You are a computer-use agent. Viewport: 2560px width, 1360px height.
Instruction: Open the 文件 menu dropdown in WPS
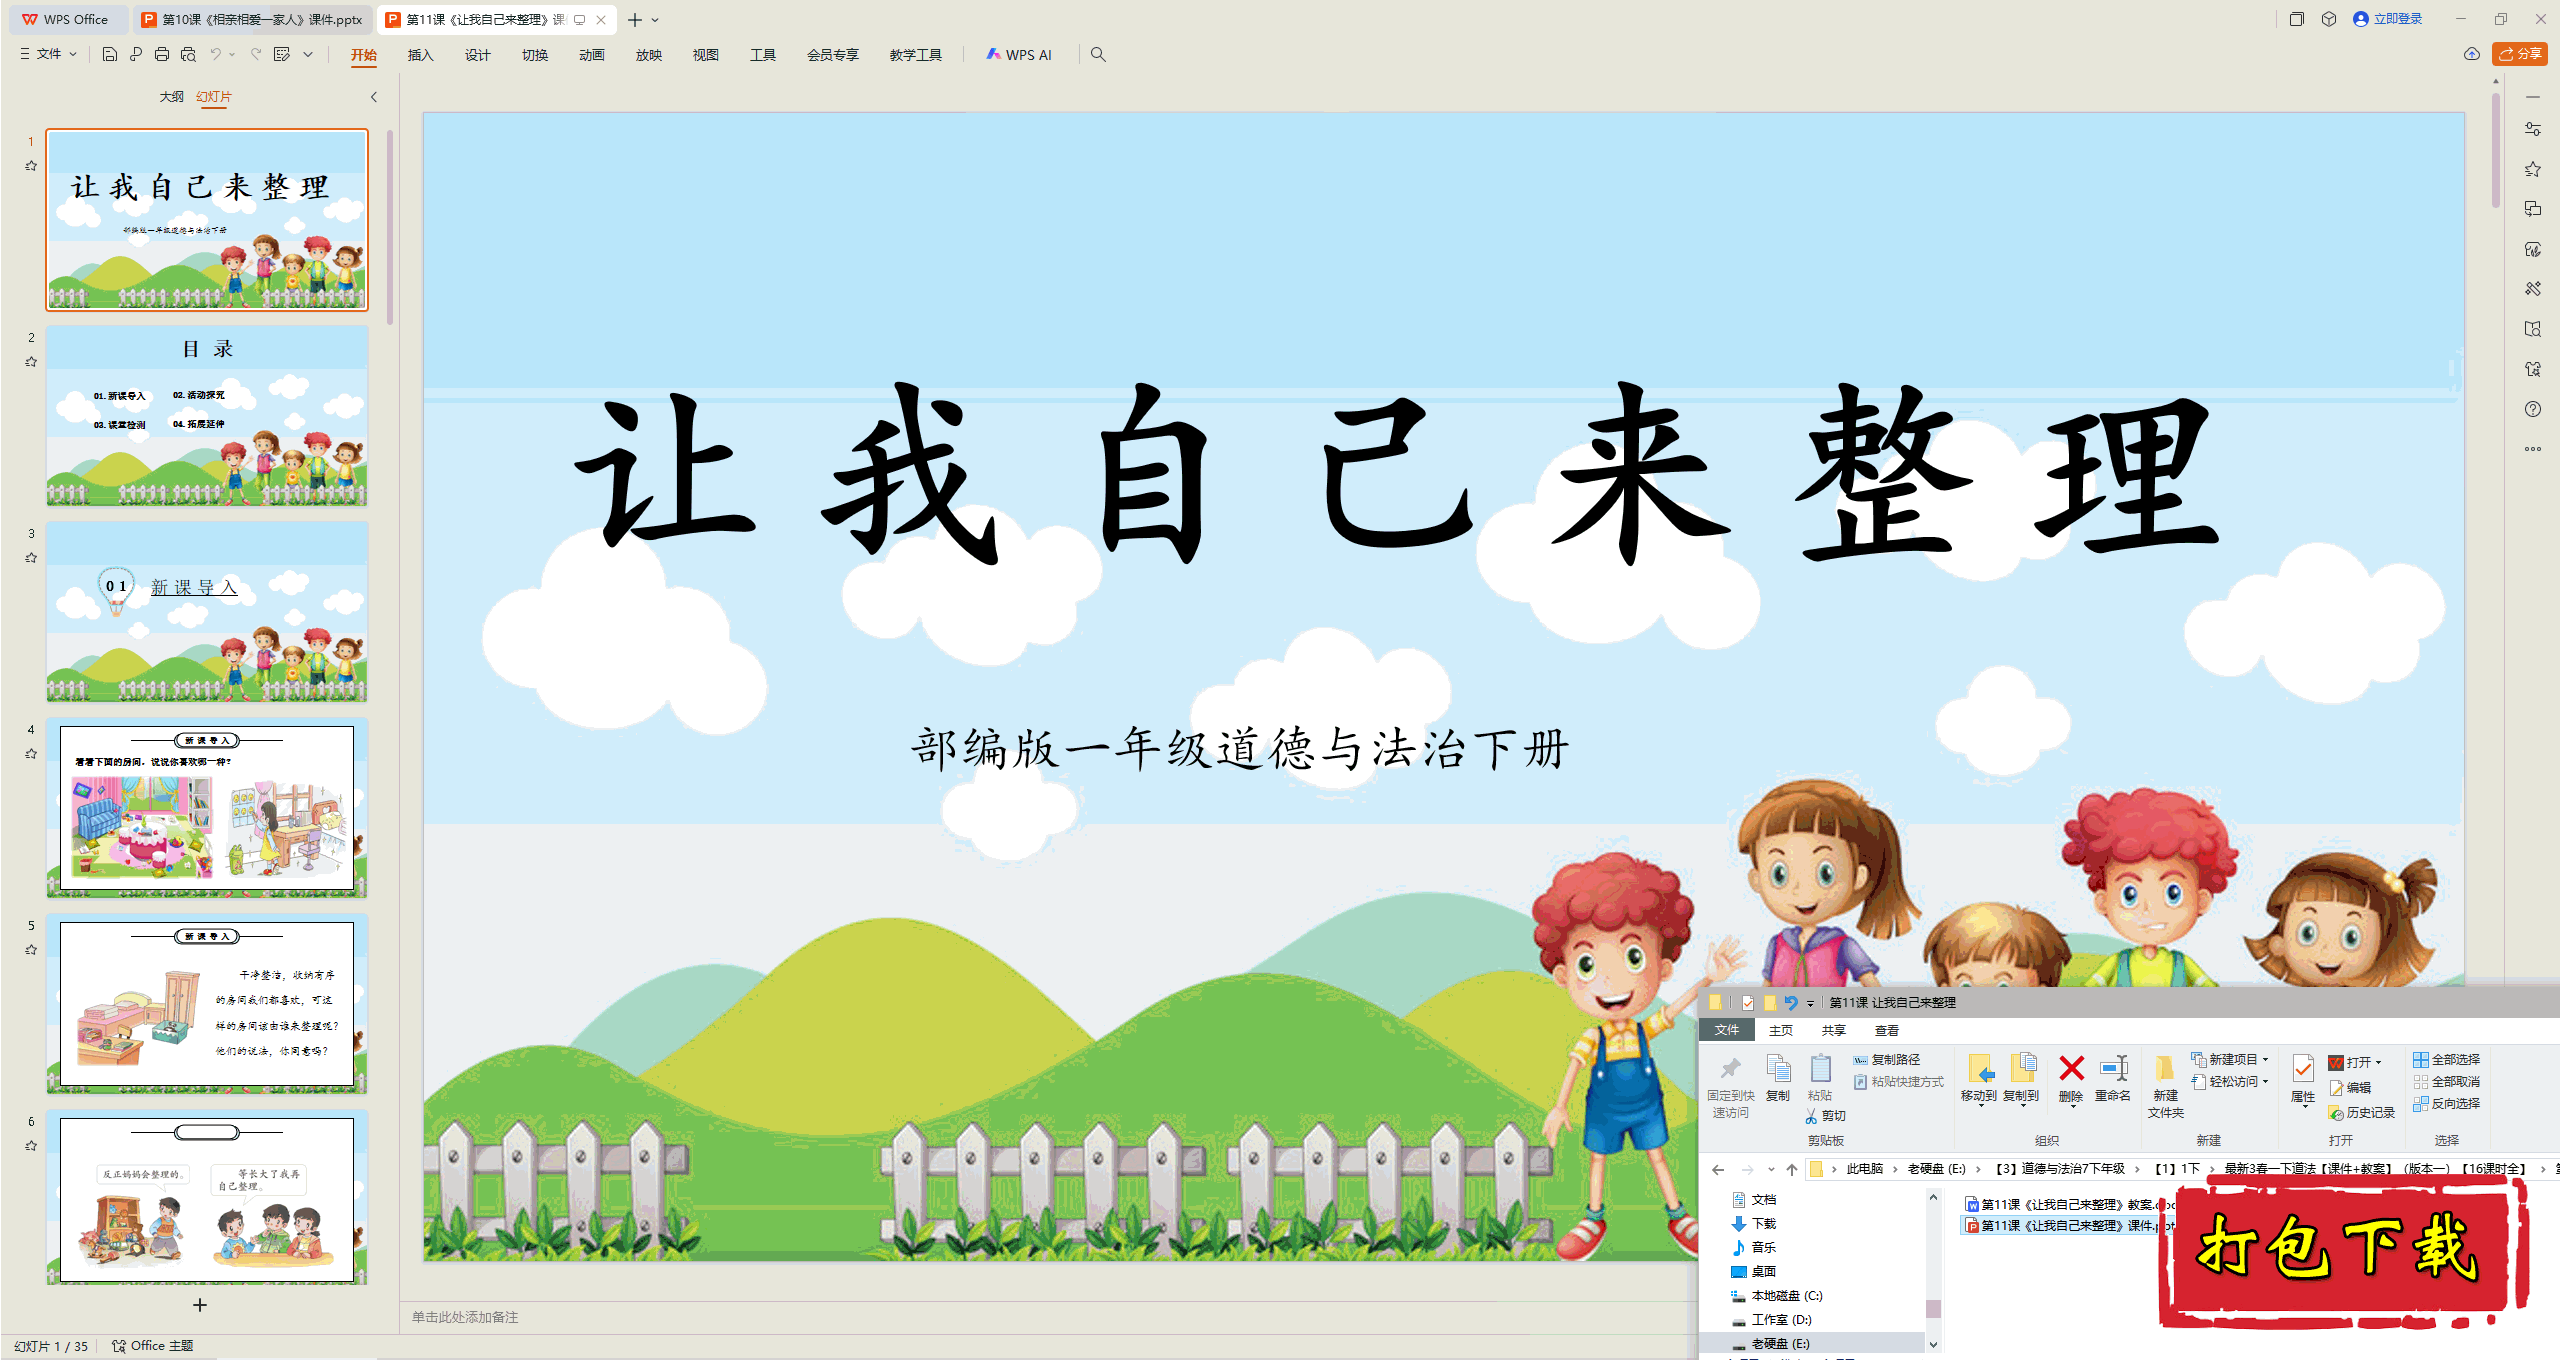click(x=48, y=54)
